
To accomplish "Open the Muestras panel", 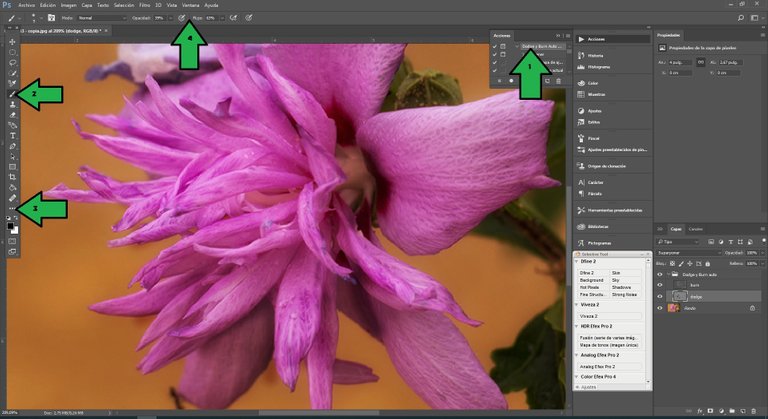I will click(596, 94).
